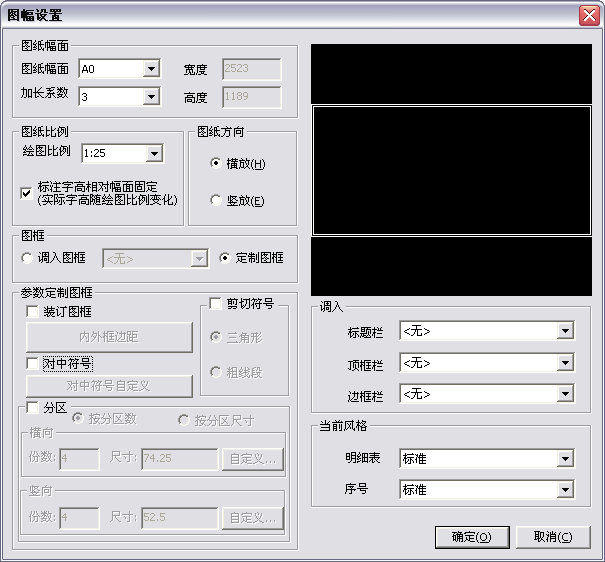Click the drawing sheet preview area

[451, 170]
